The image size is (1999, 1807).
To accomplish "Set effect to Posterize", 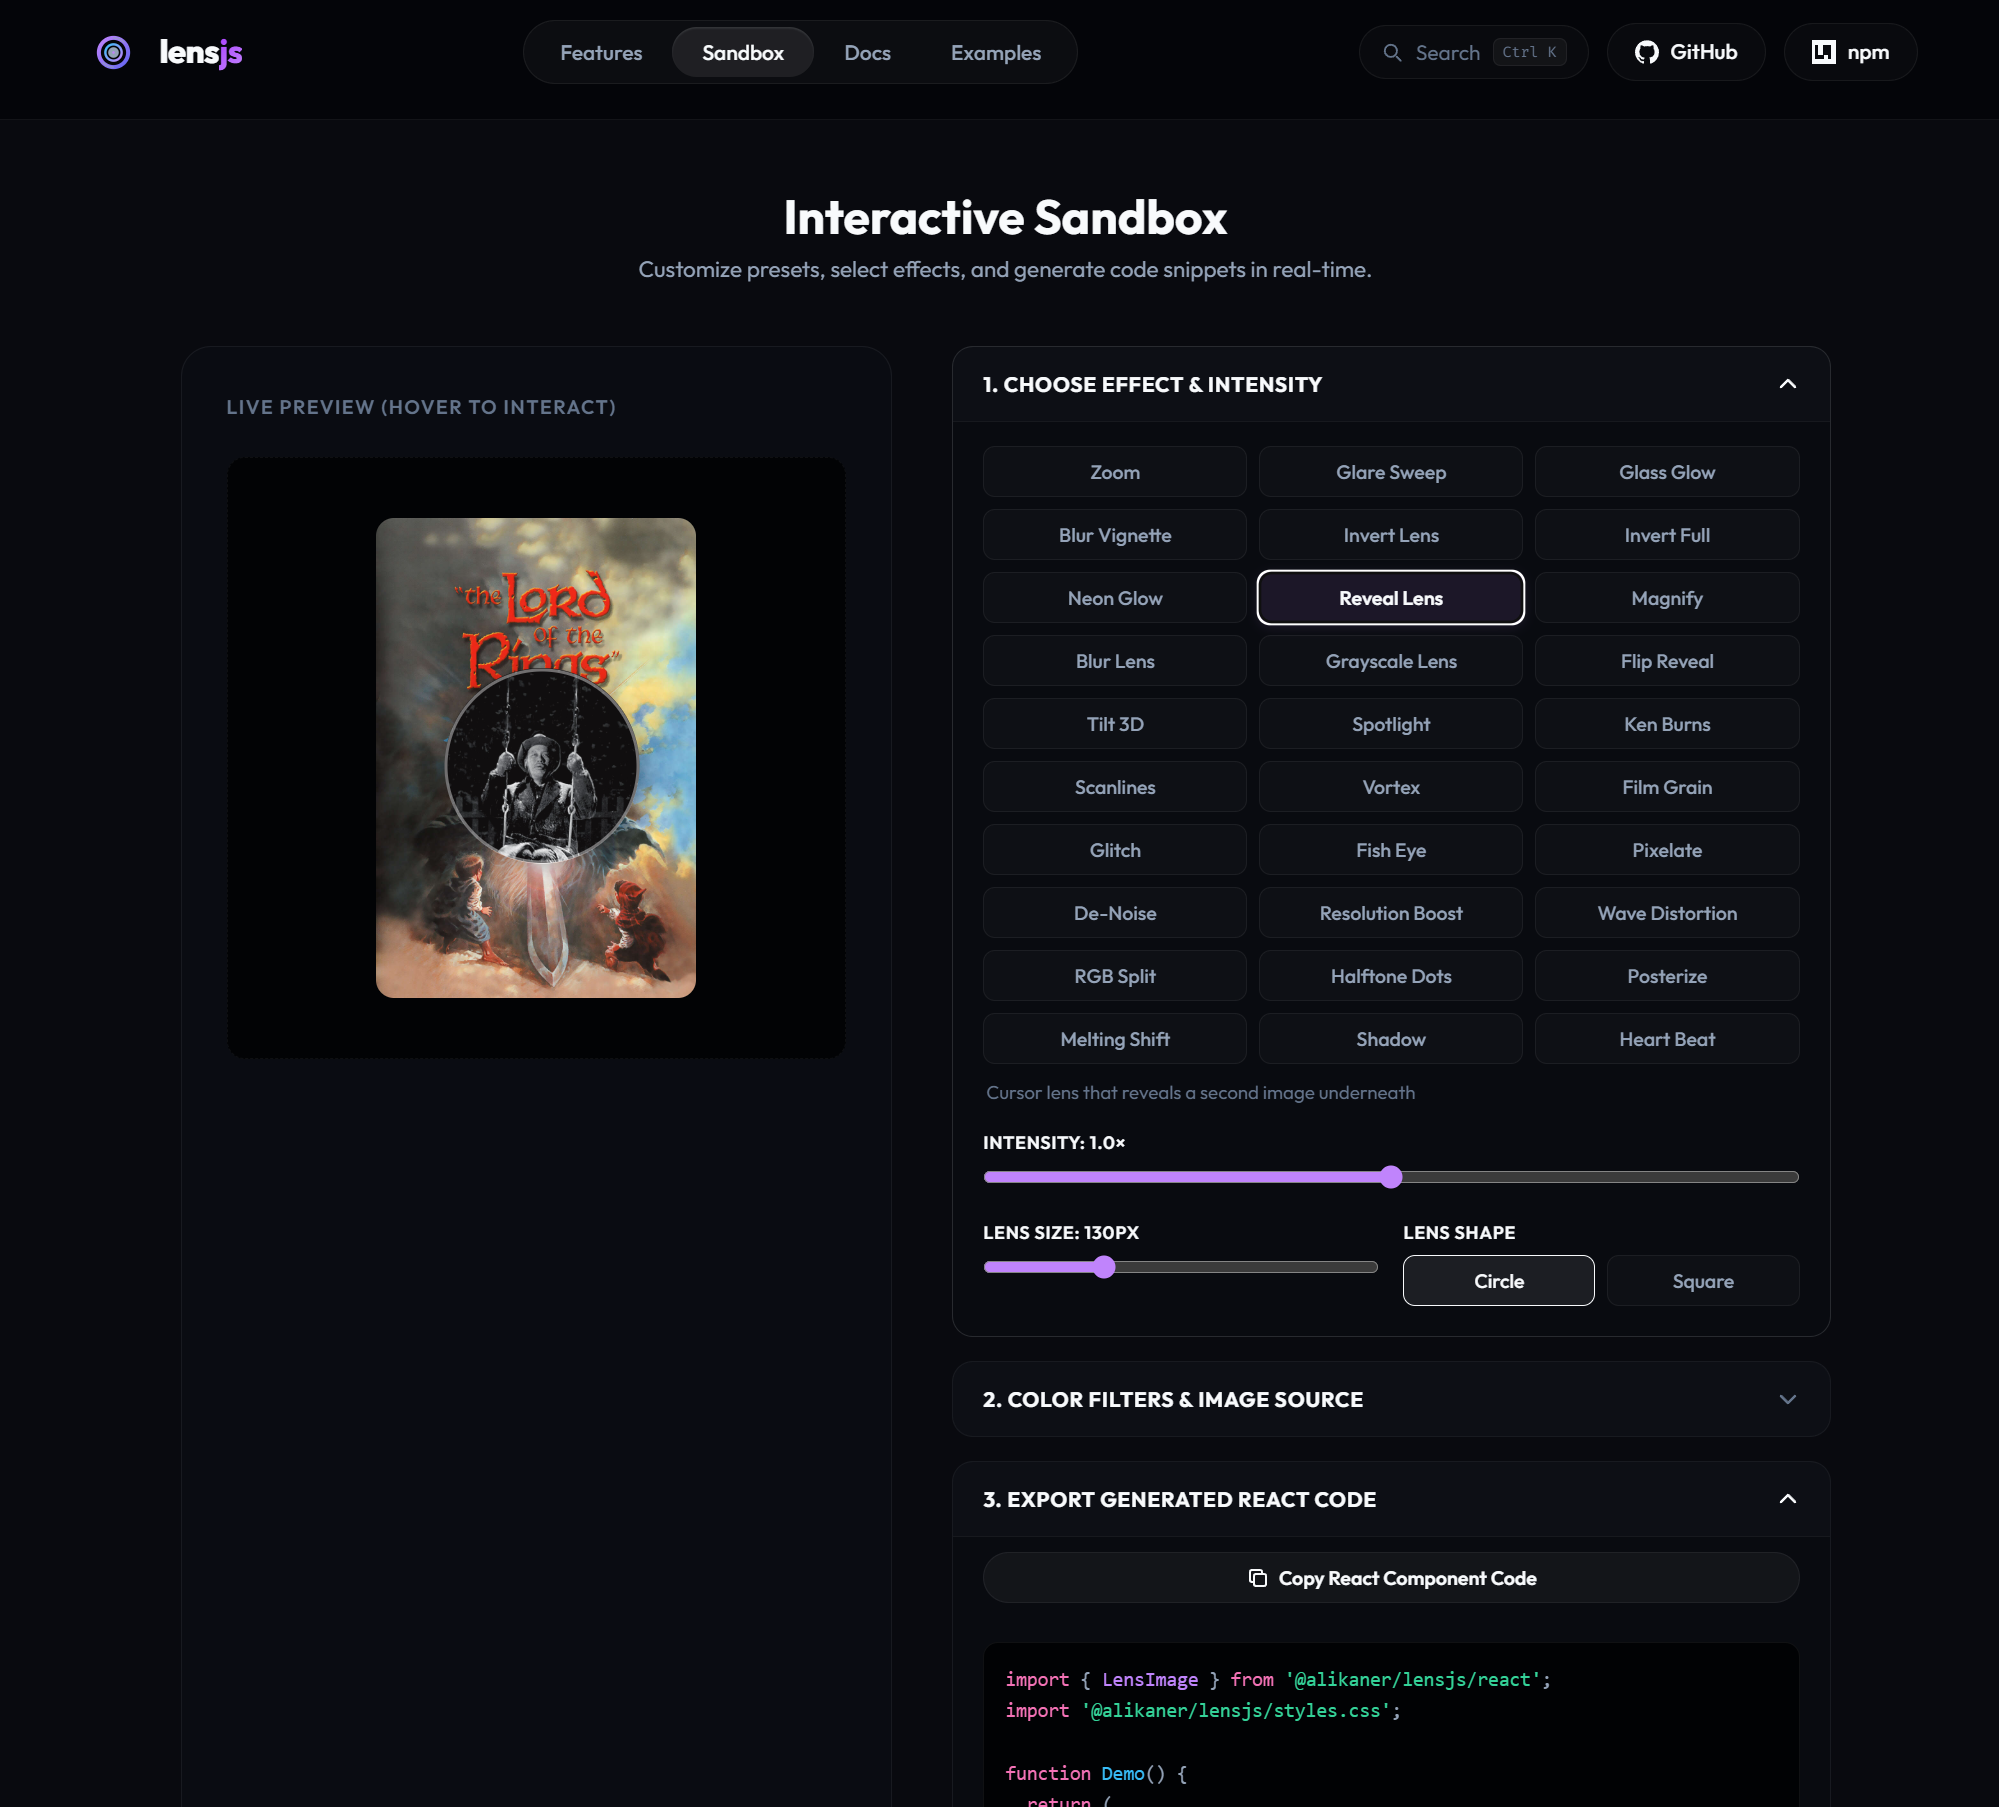I will tap(1667, 976).
